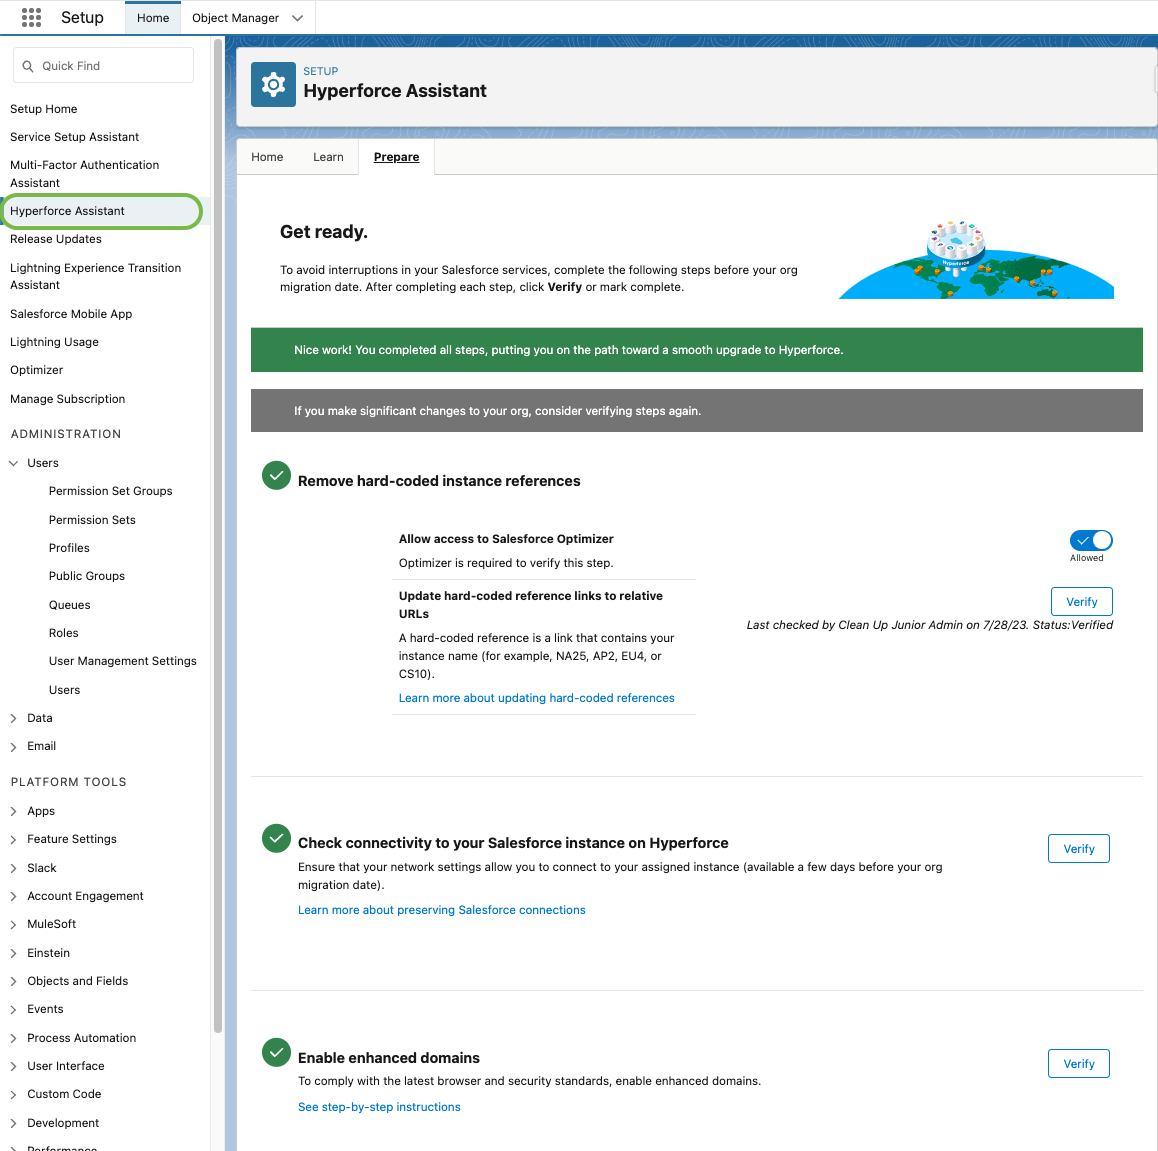Expand the Einstein section
Screen dimensions: 1158x1151
pos(13,953)
